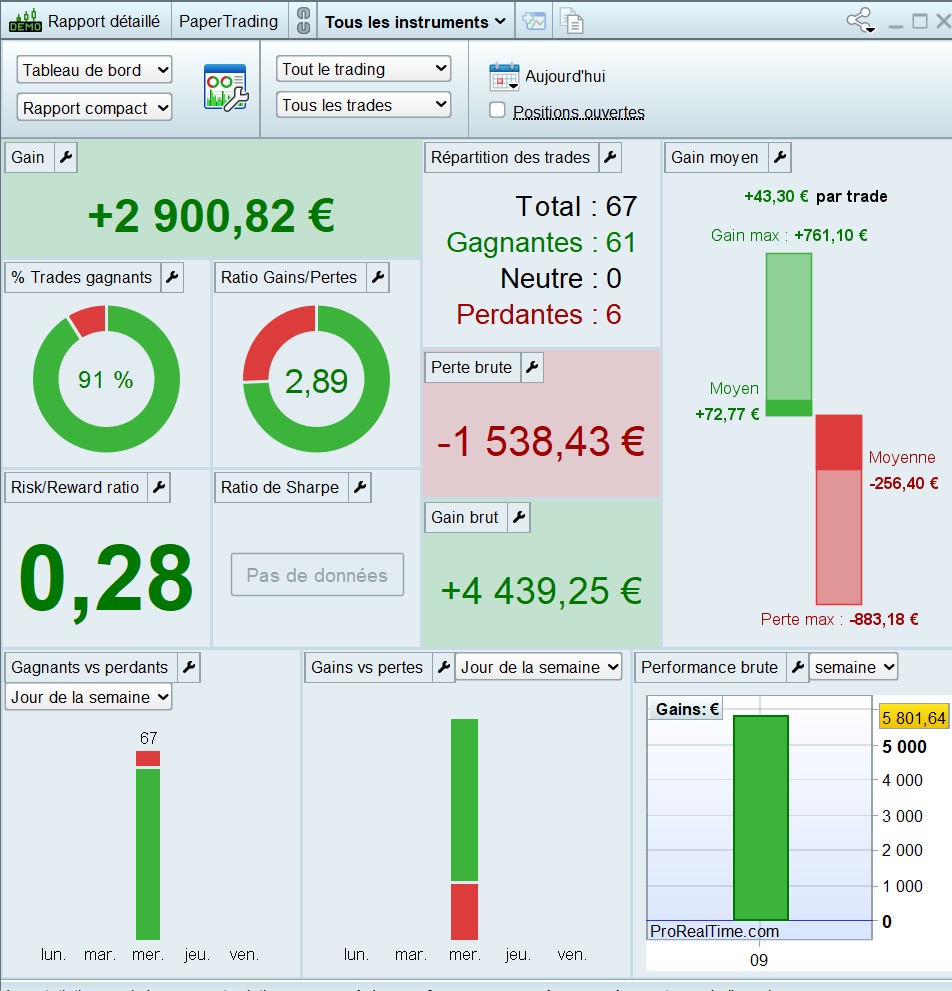
Task: Expand the Tout le trading dropdown
Action: [363, 68]
